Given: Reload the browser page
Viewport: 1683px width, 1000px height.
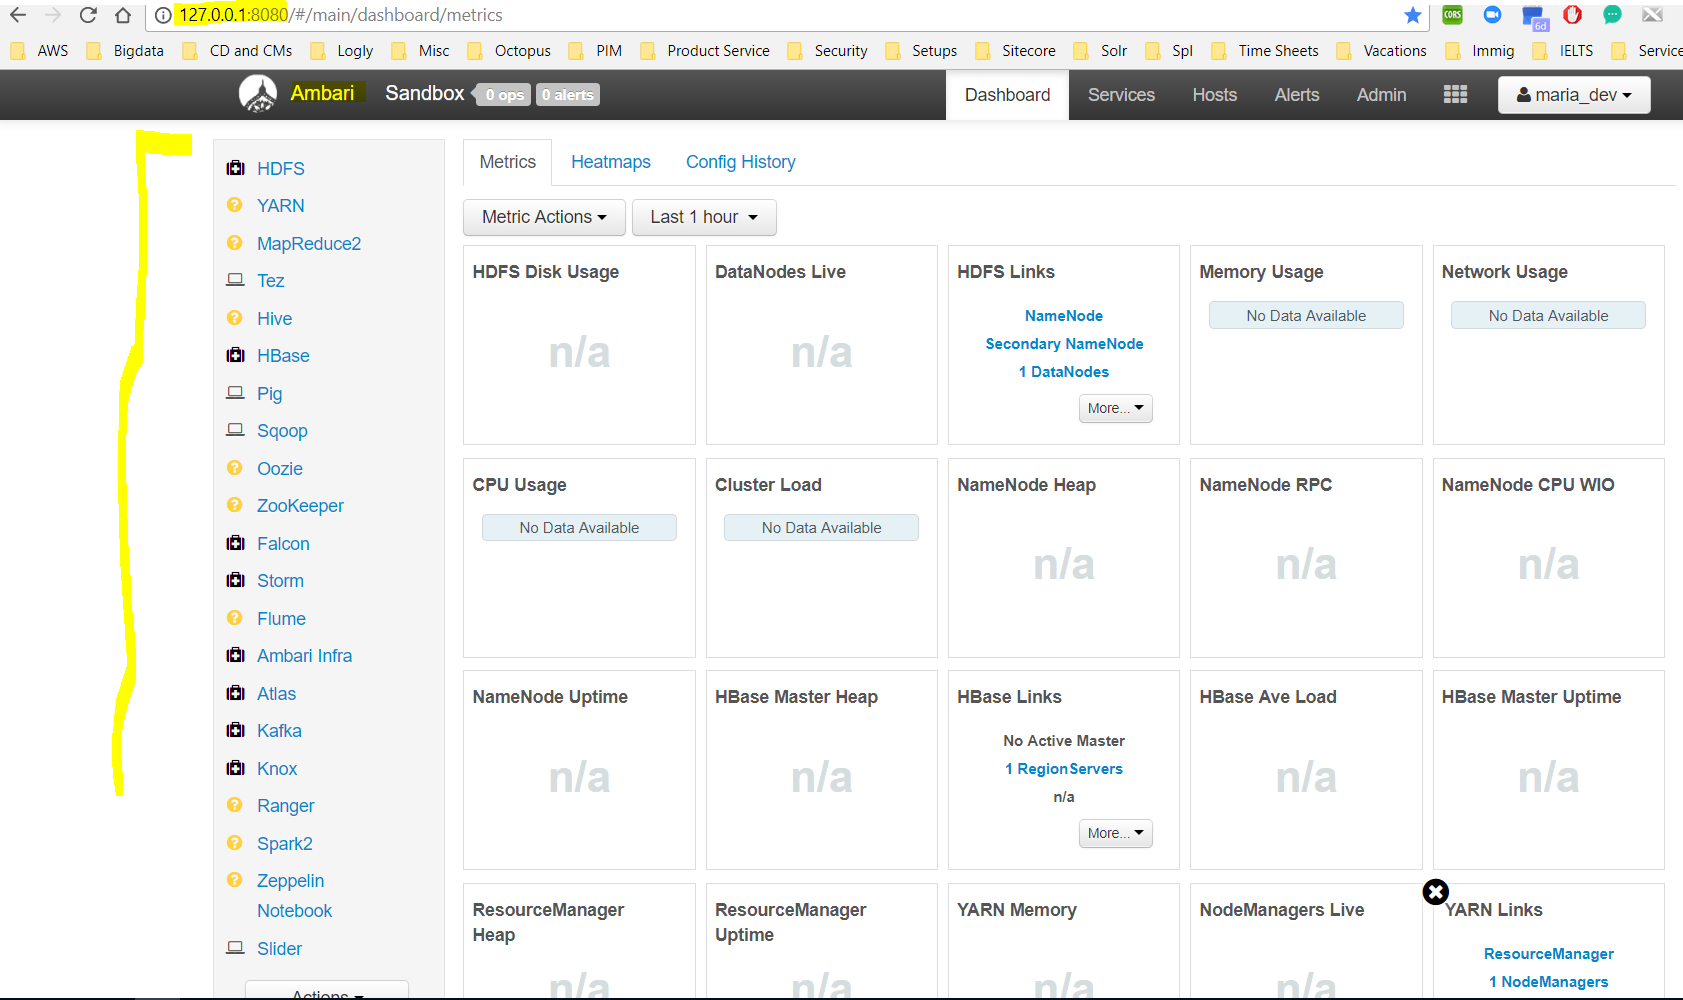Looking at the screenshot, I should click(x=88, y=15).
